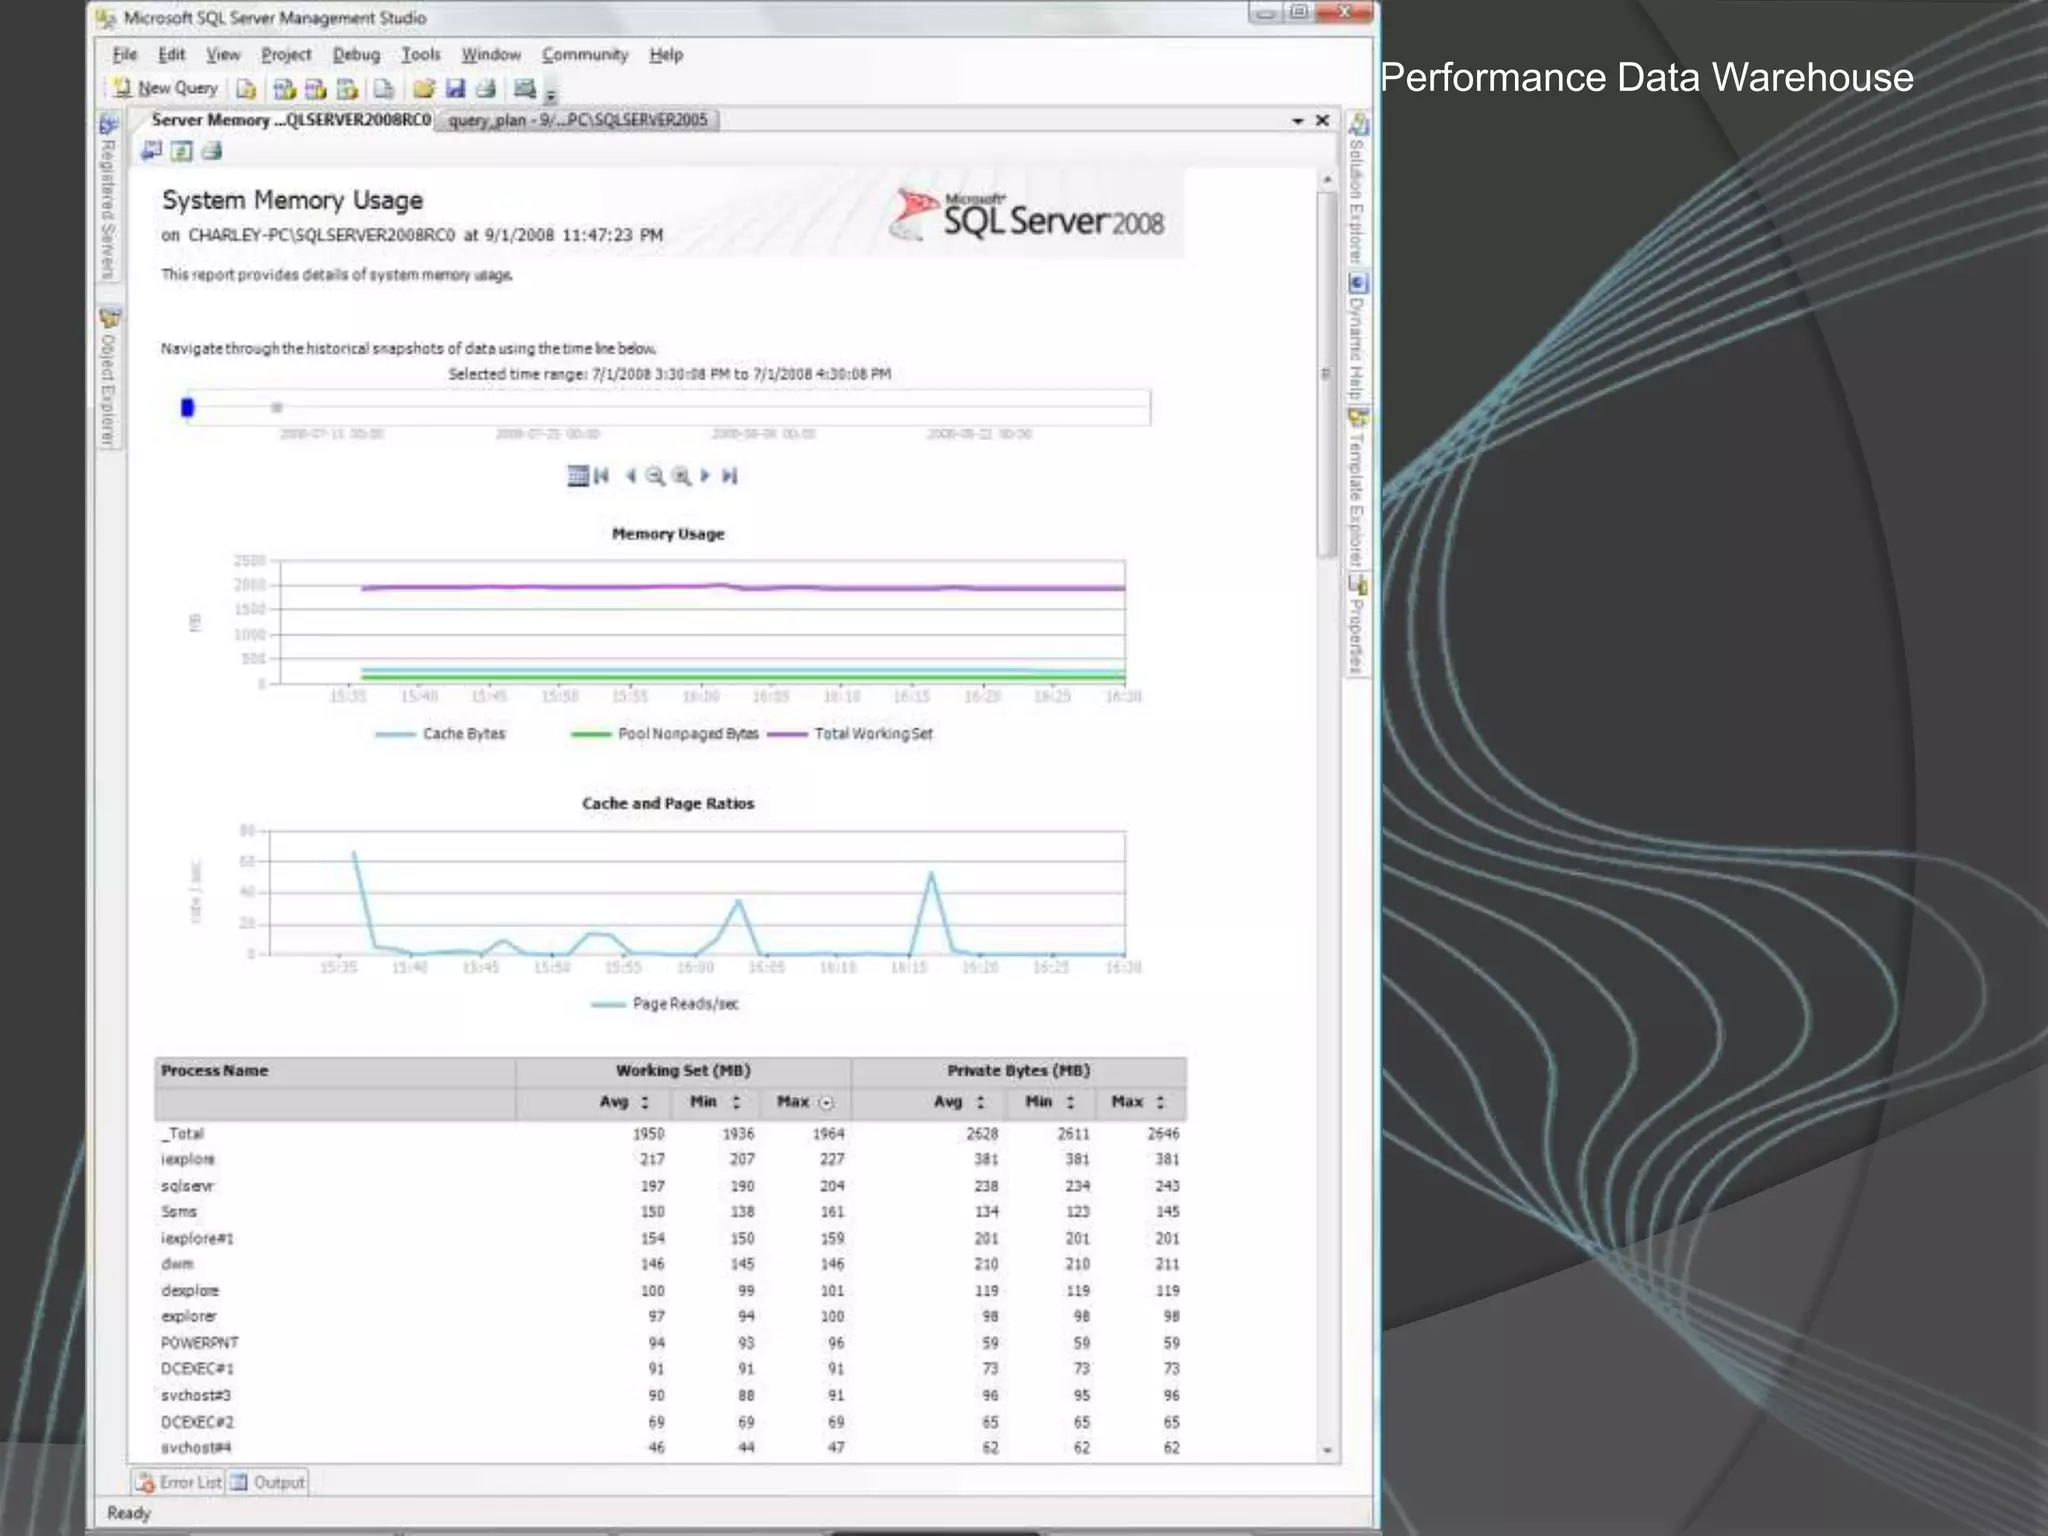Open the Solution Explorer side panel
This screenshot has height=1536, width=2048.
point(1357,189)
